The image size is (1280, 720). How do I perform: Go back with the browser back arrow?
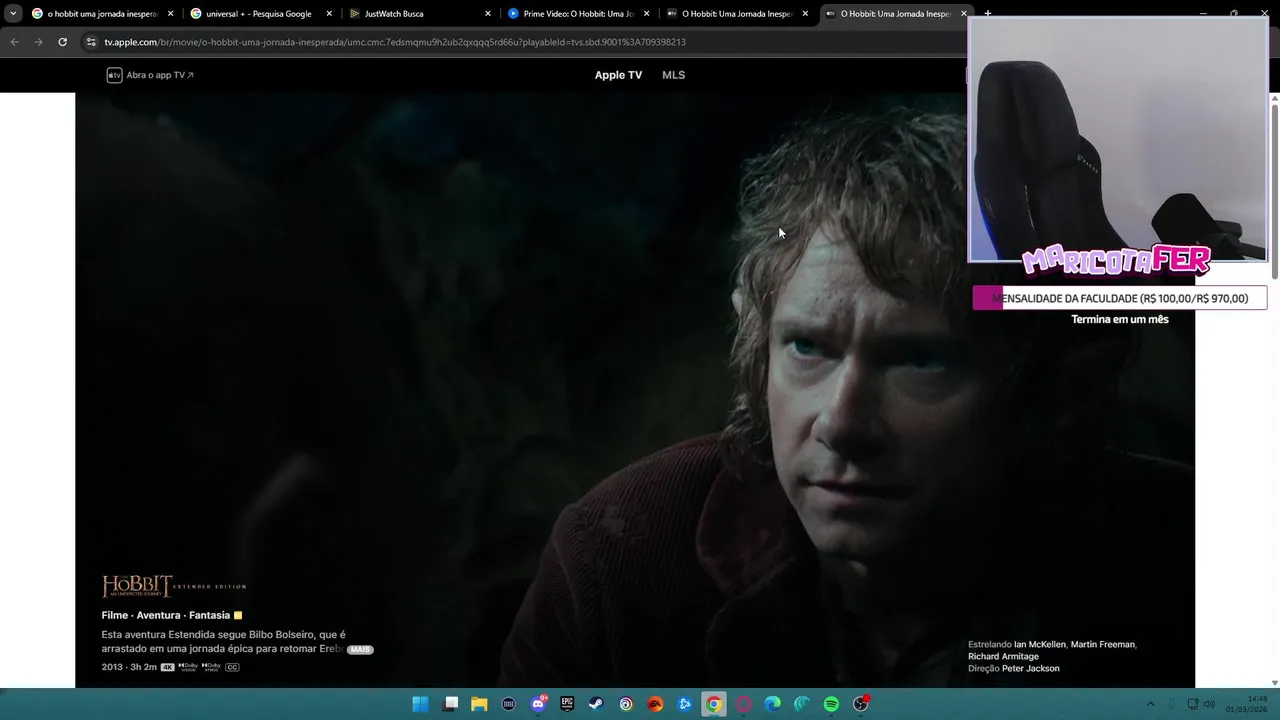click(14, 42)
